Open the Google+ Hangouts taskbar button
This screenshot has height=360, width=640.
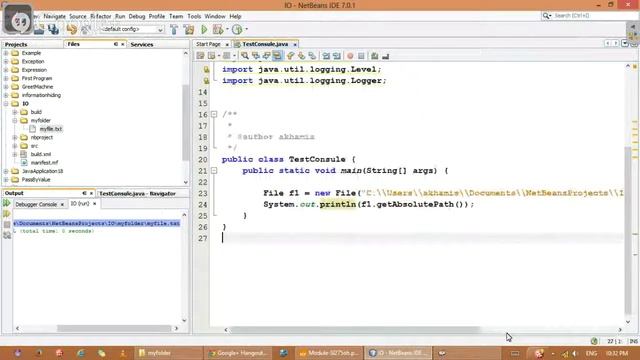click(238, 353)
